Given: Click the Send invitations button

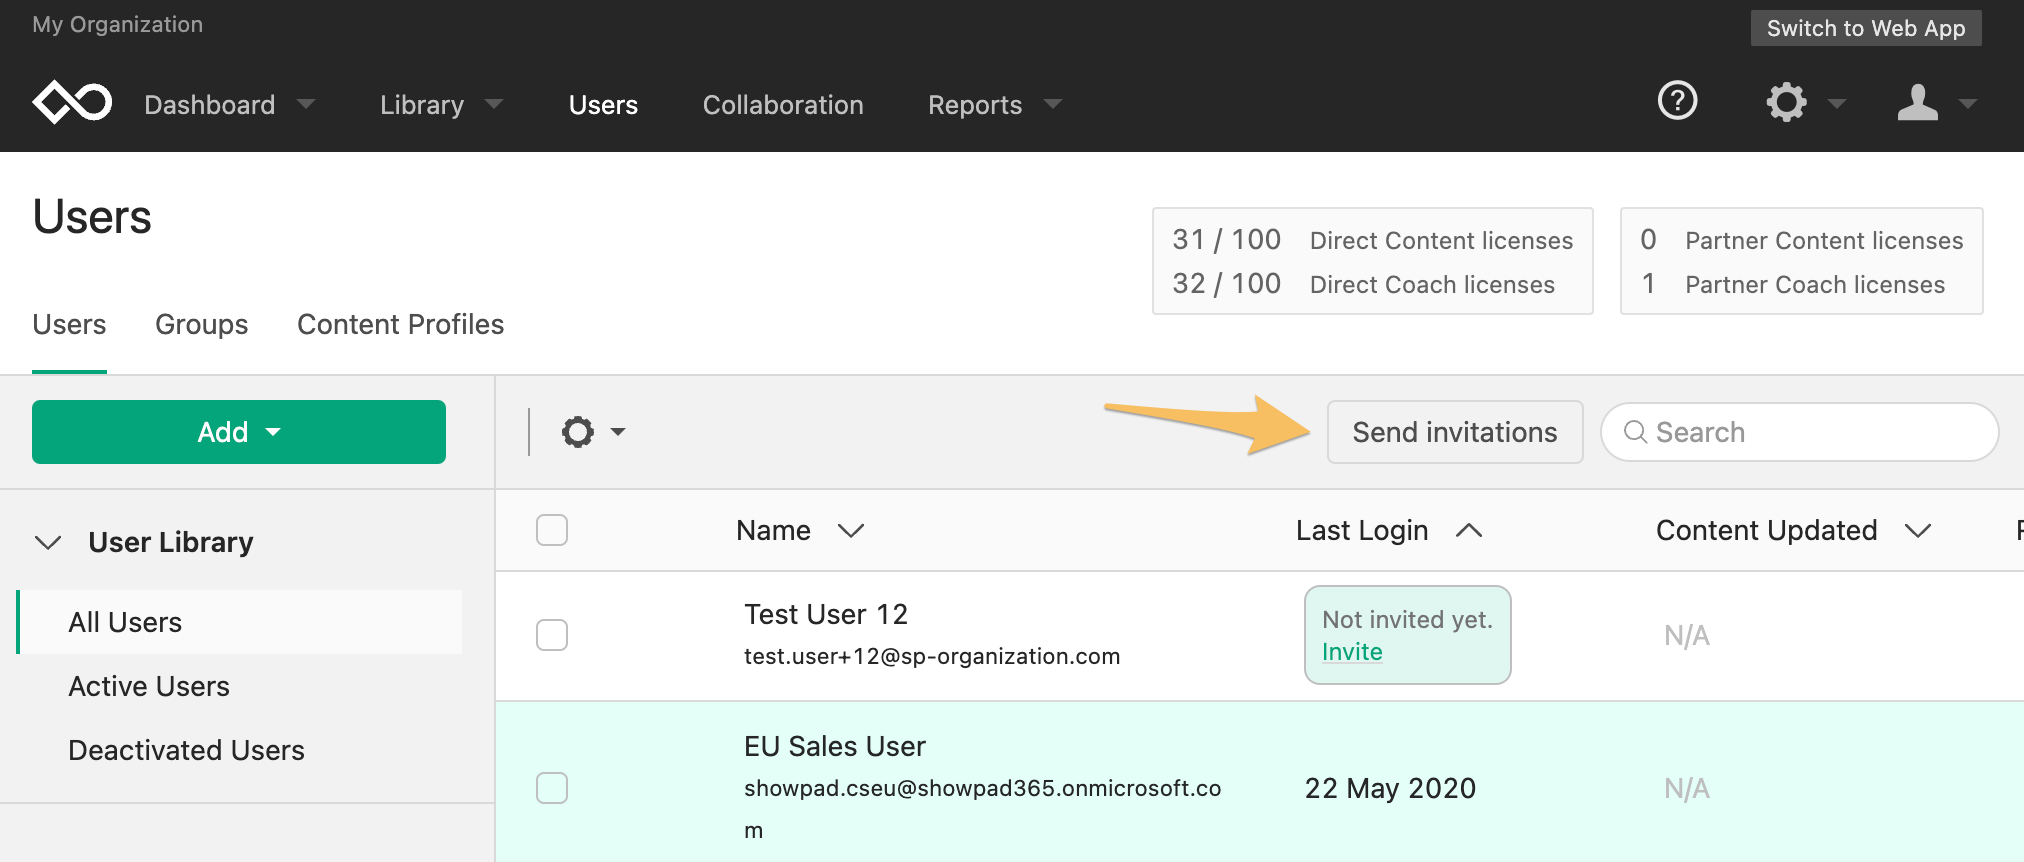Looking at the screenshot, I should pos(1455,432).
